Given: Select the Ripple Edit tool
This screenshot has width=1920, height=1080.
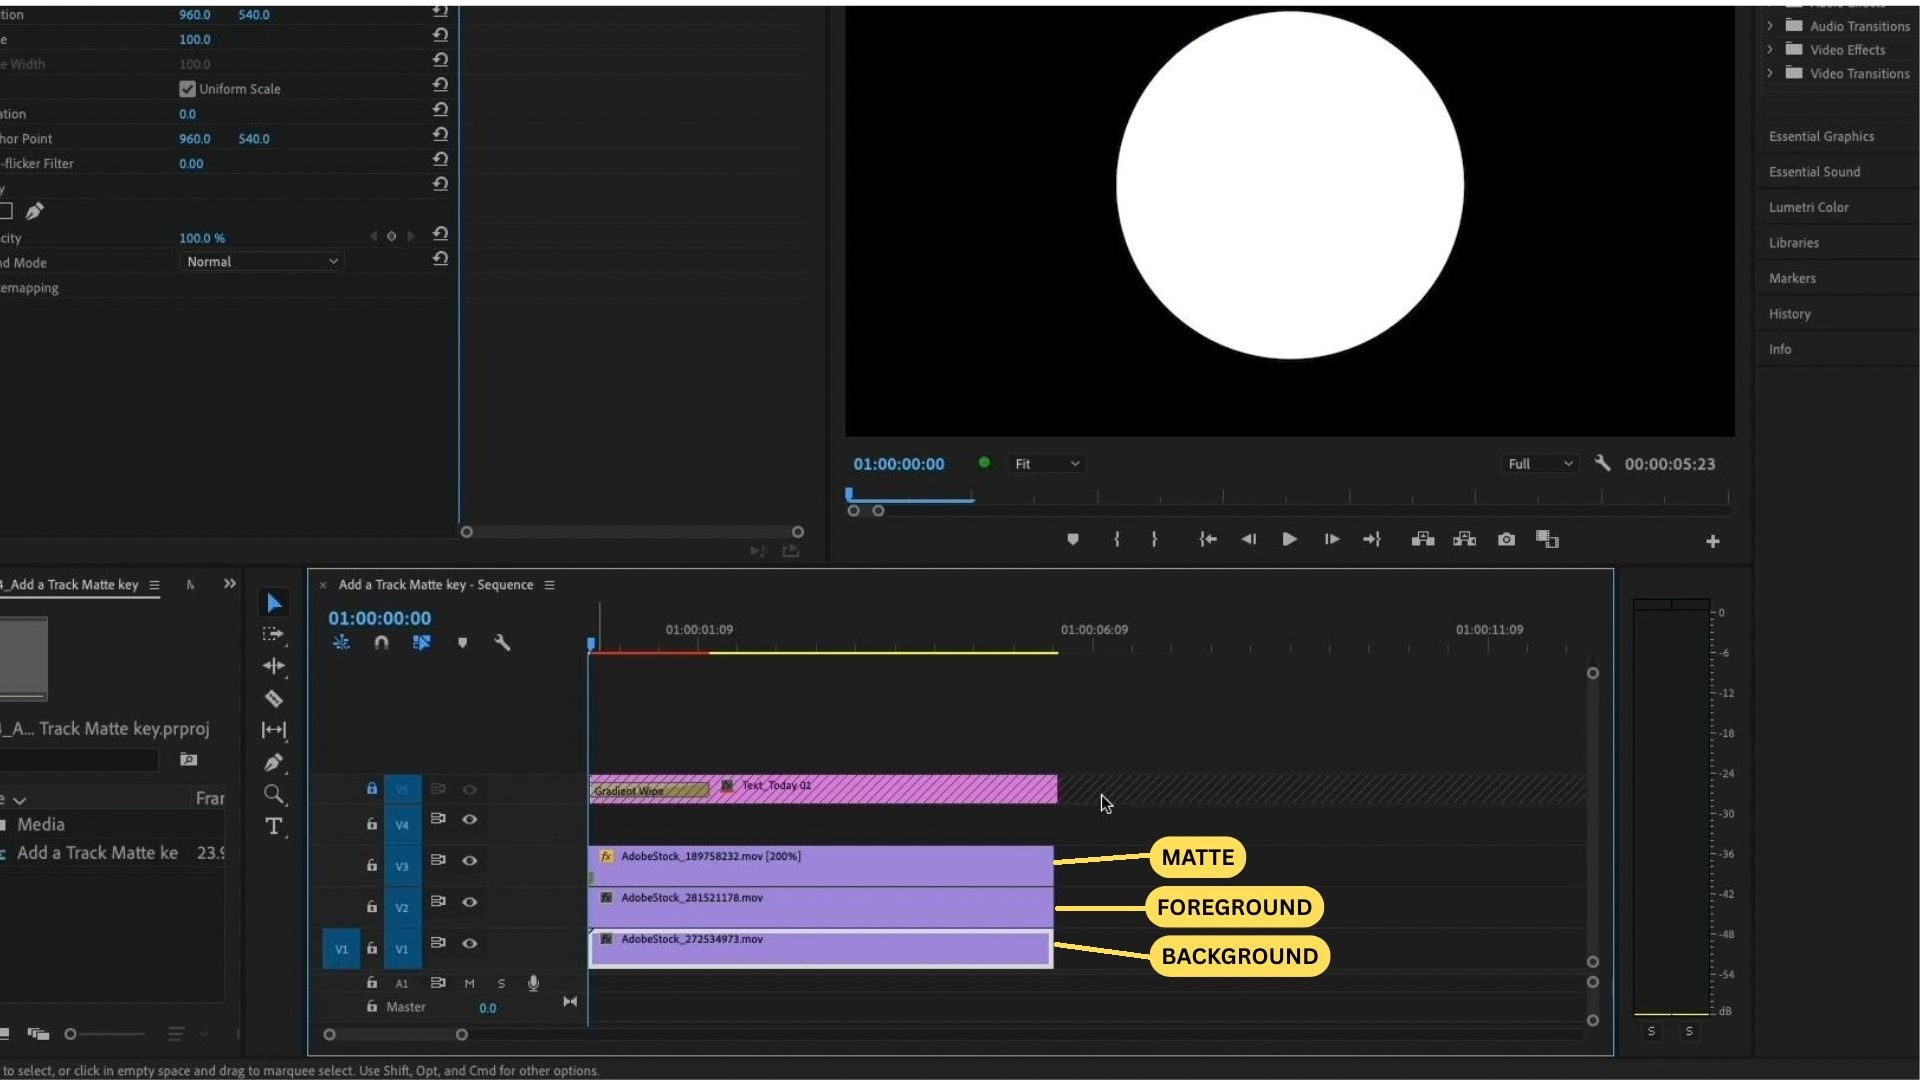Looking at the screenshot, I should coord(273,666).
